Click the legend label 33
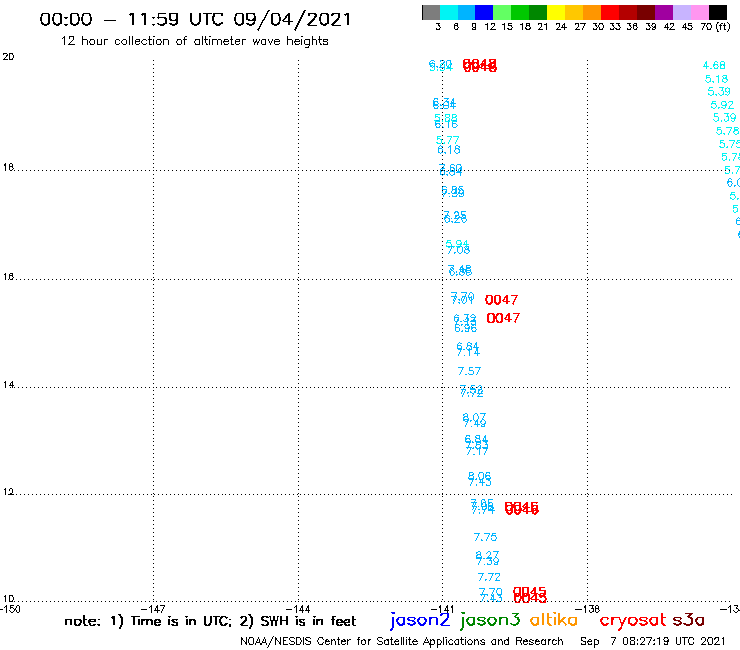This screenshot has height=650, width=740. coord(614,27)
